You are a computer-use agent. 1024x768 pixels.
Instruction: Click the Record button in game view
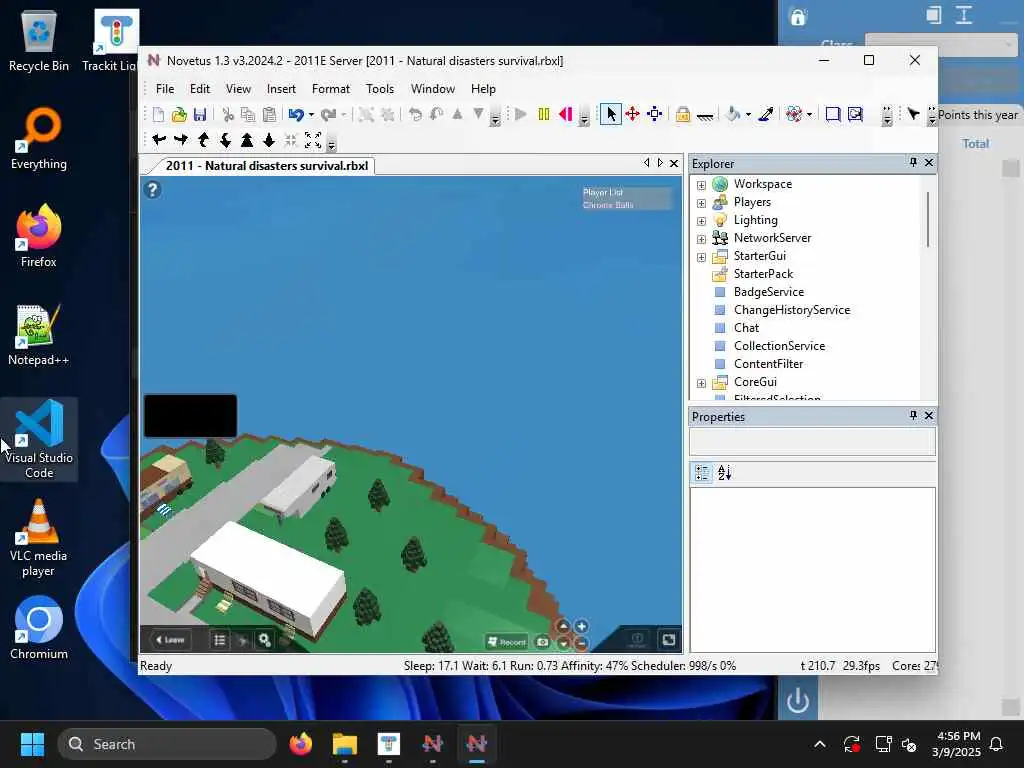(x=507, y=641)
